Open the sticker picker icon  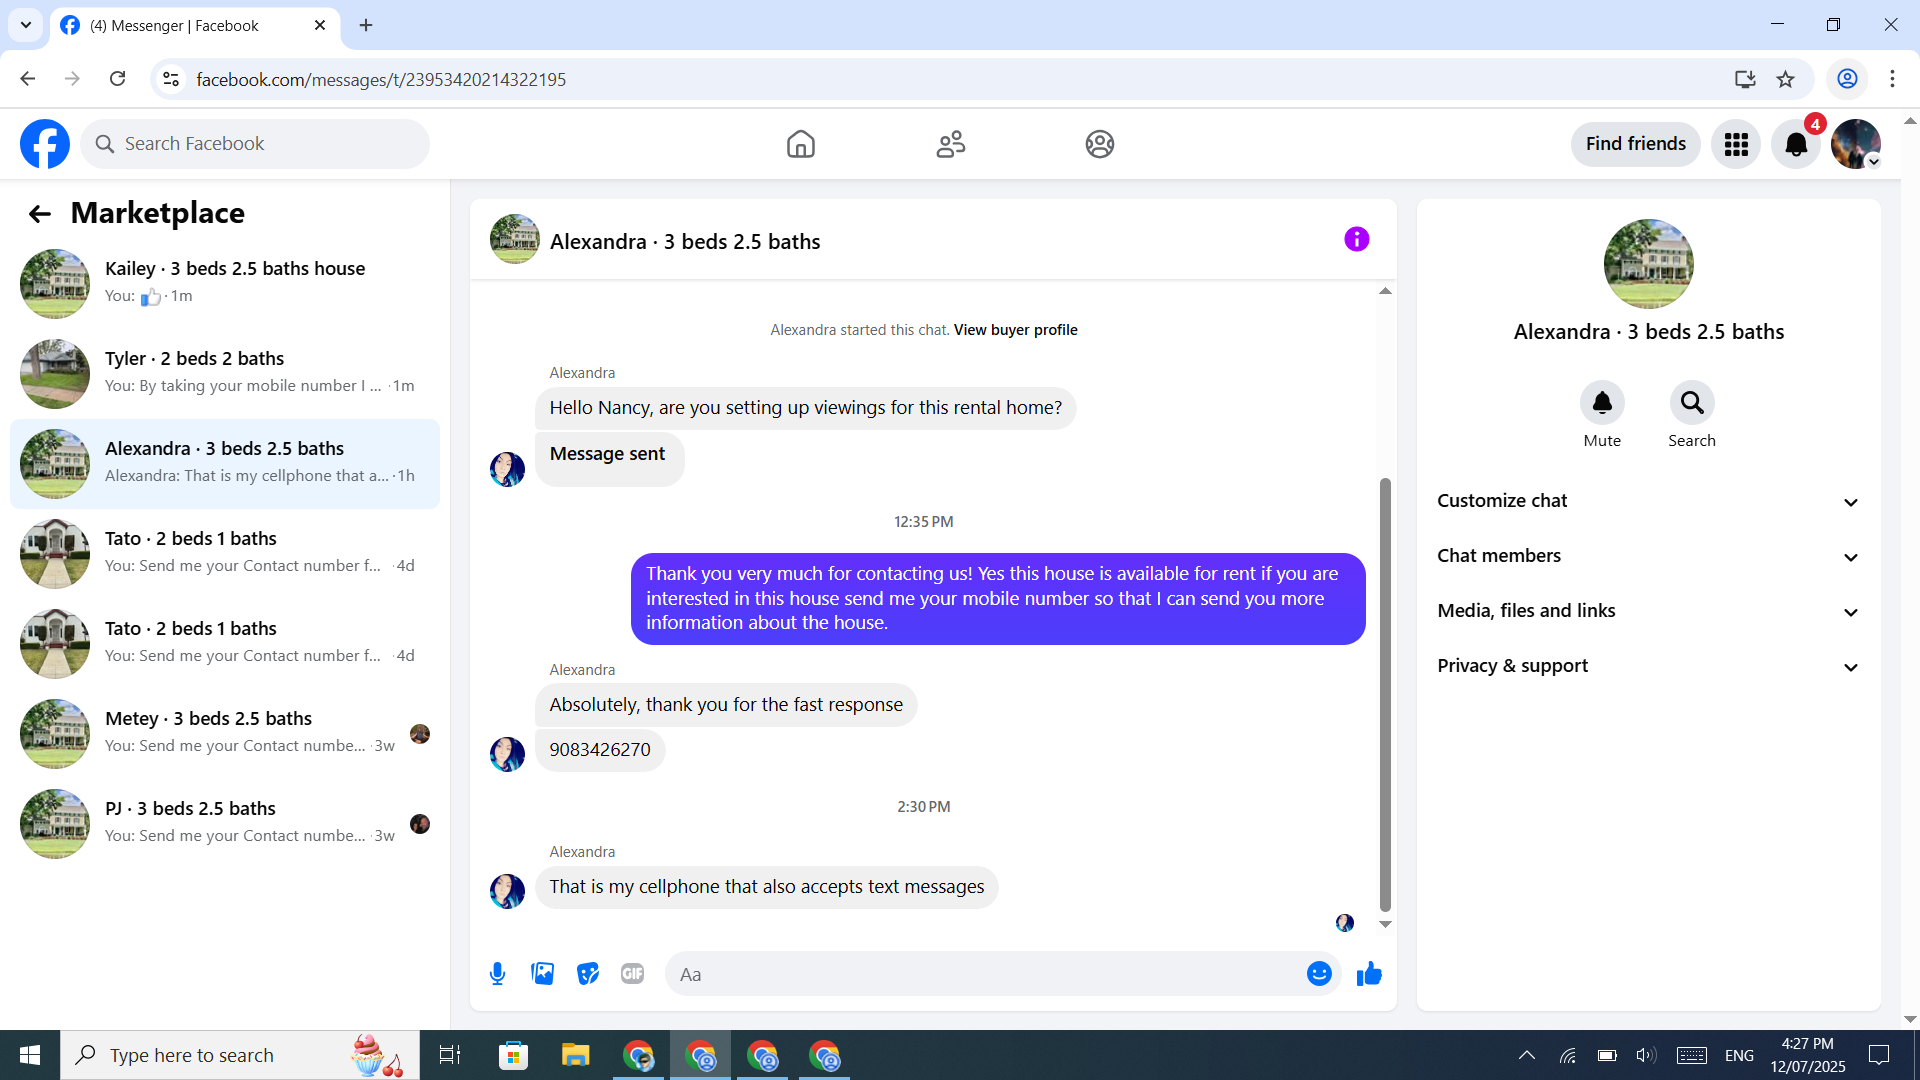pos(588,974)
